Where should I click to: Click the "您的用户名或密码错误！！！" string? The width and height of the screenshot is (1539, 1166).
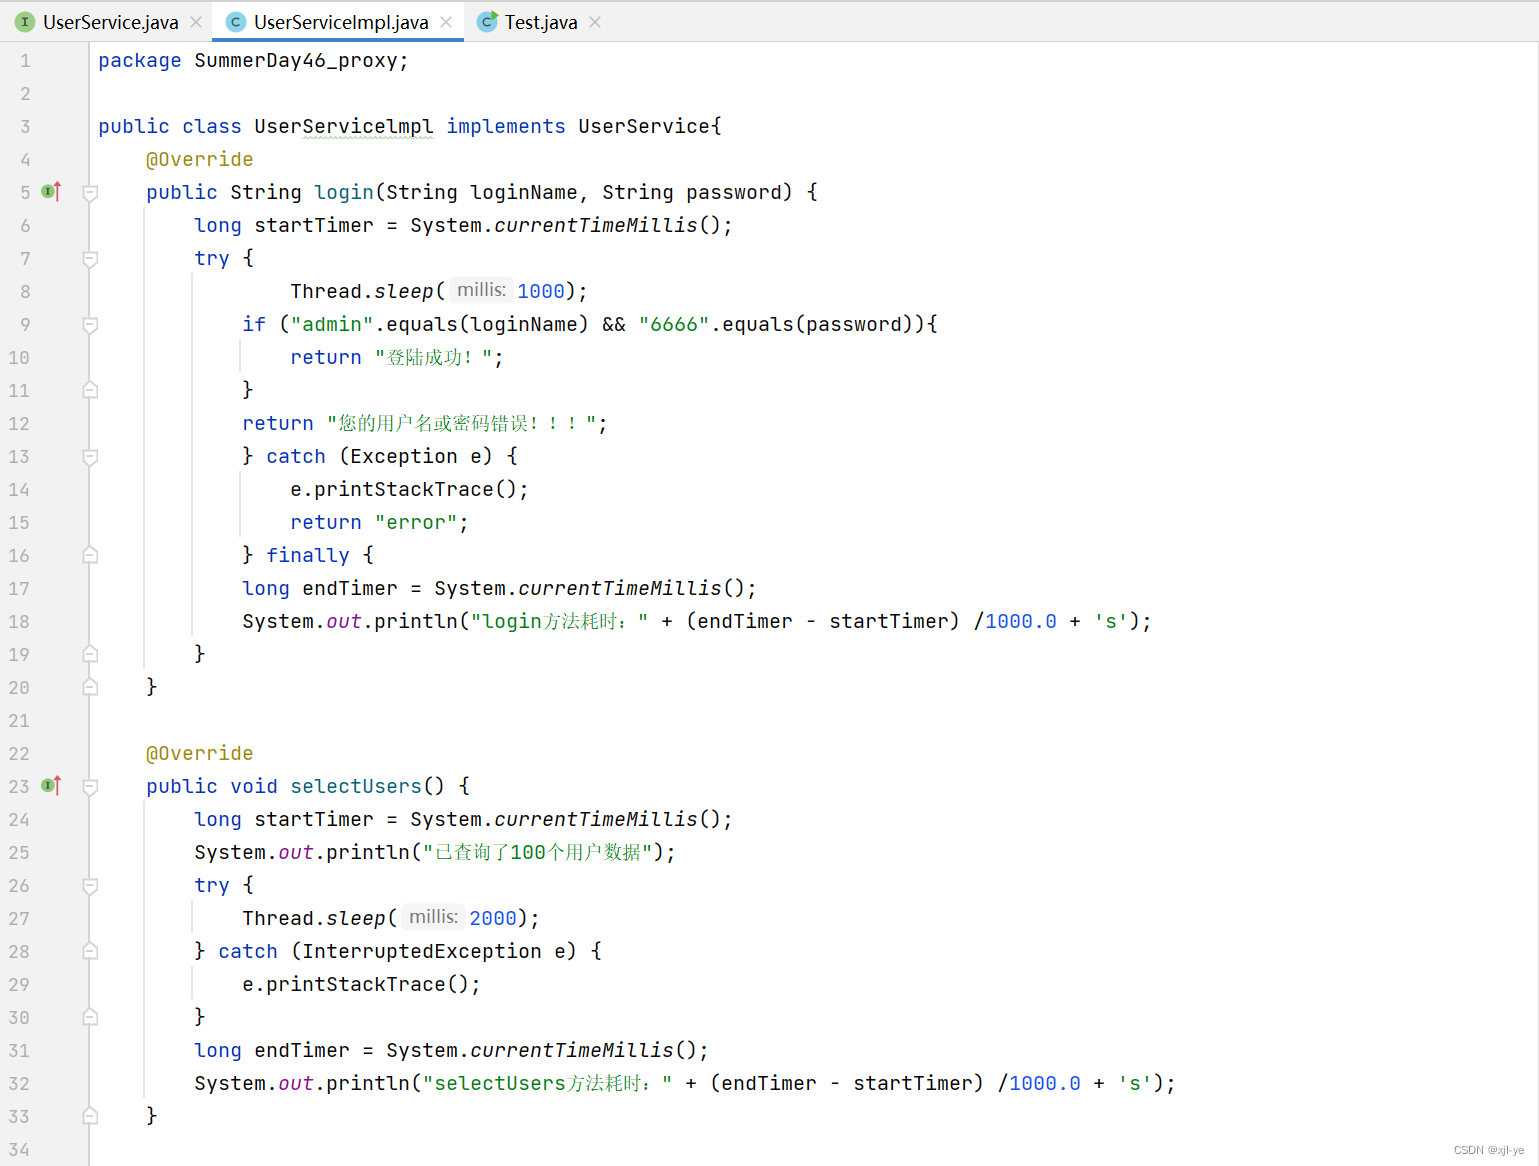461,423
